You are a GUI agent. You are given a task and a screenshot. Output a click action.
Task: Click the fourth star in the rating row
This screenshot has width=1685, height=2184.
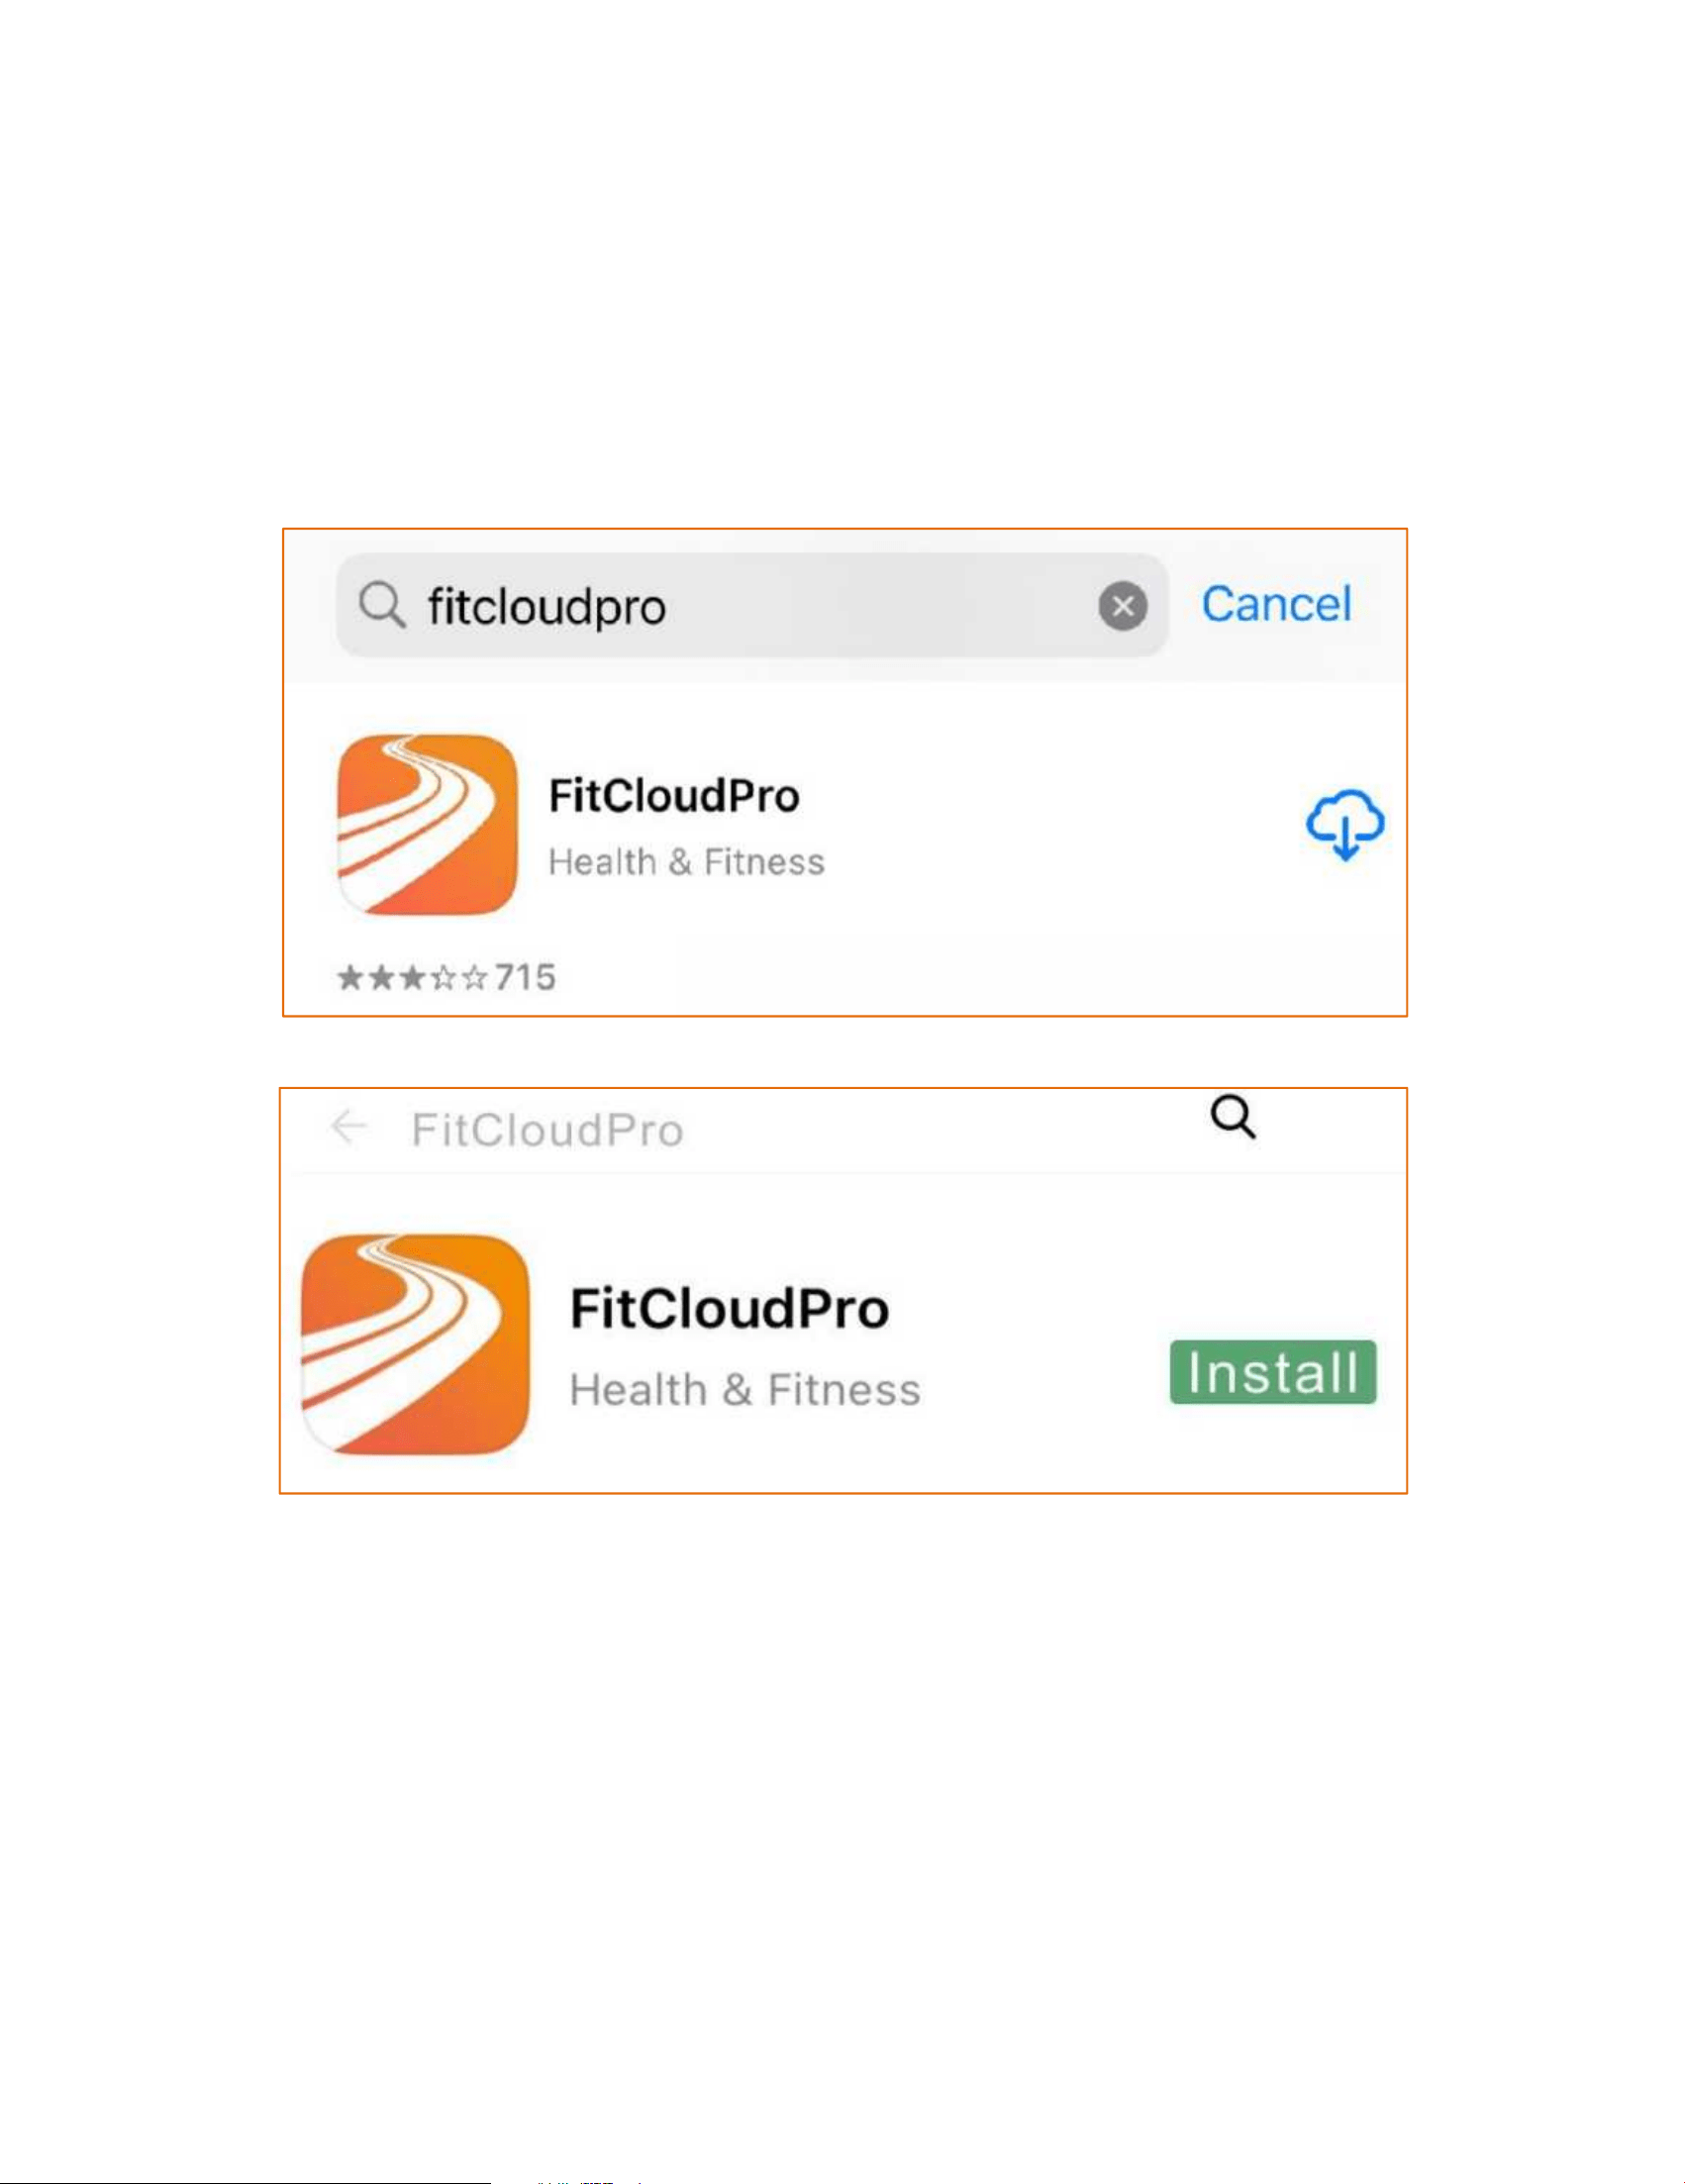(x=443, y=976)
